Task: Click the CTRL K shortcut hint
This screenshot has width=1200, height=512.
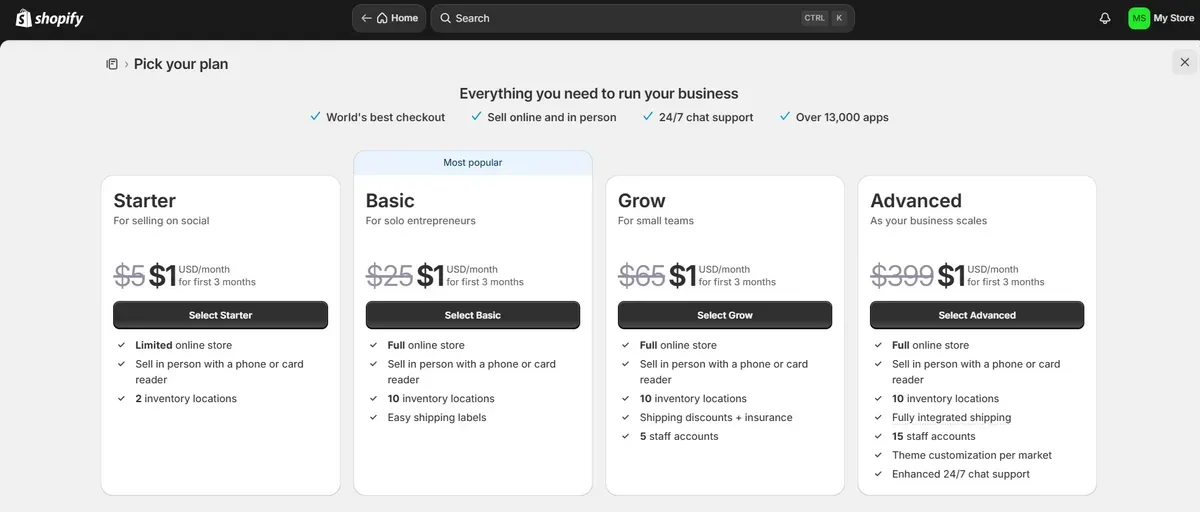Action: [x=824, y=18]
